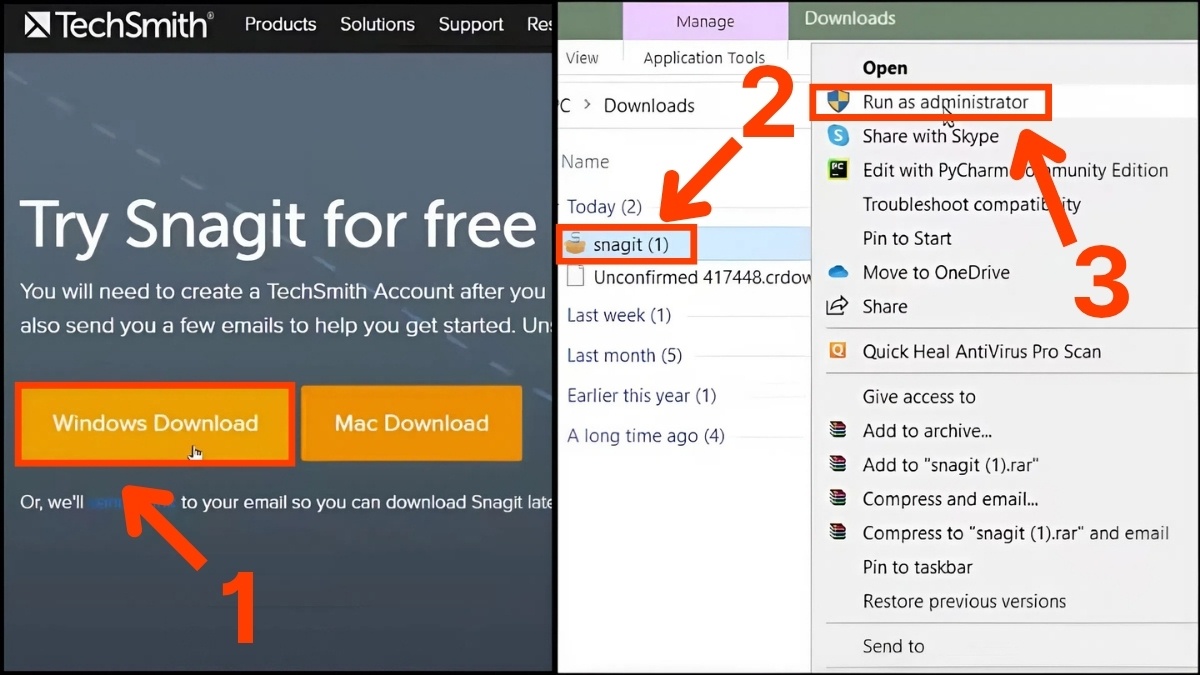Choose Add to archive...
Screen dimensions: 1200x675
click(x=927, y=431)
